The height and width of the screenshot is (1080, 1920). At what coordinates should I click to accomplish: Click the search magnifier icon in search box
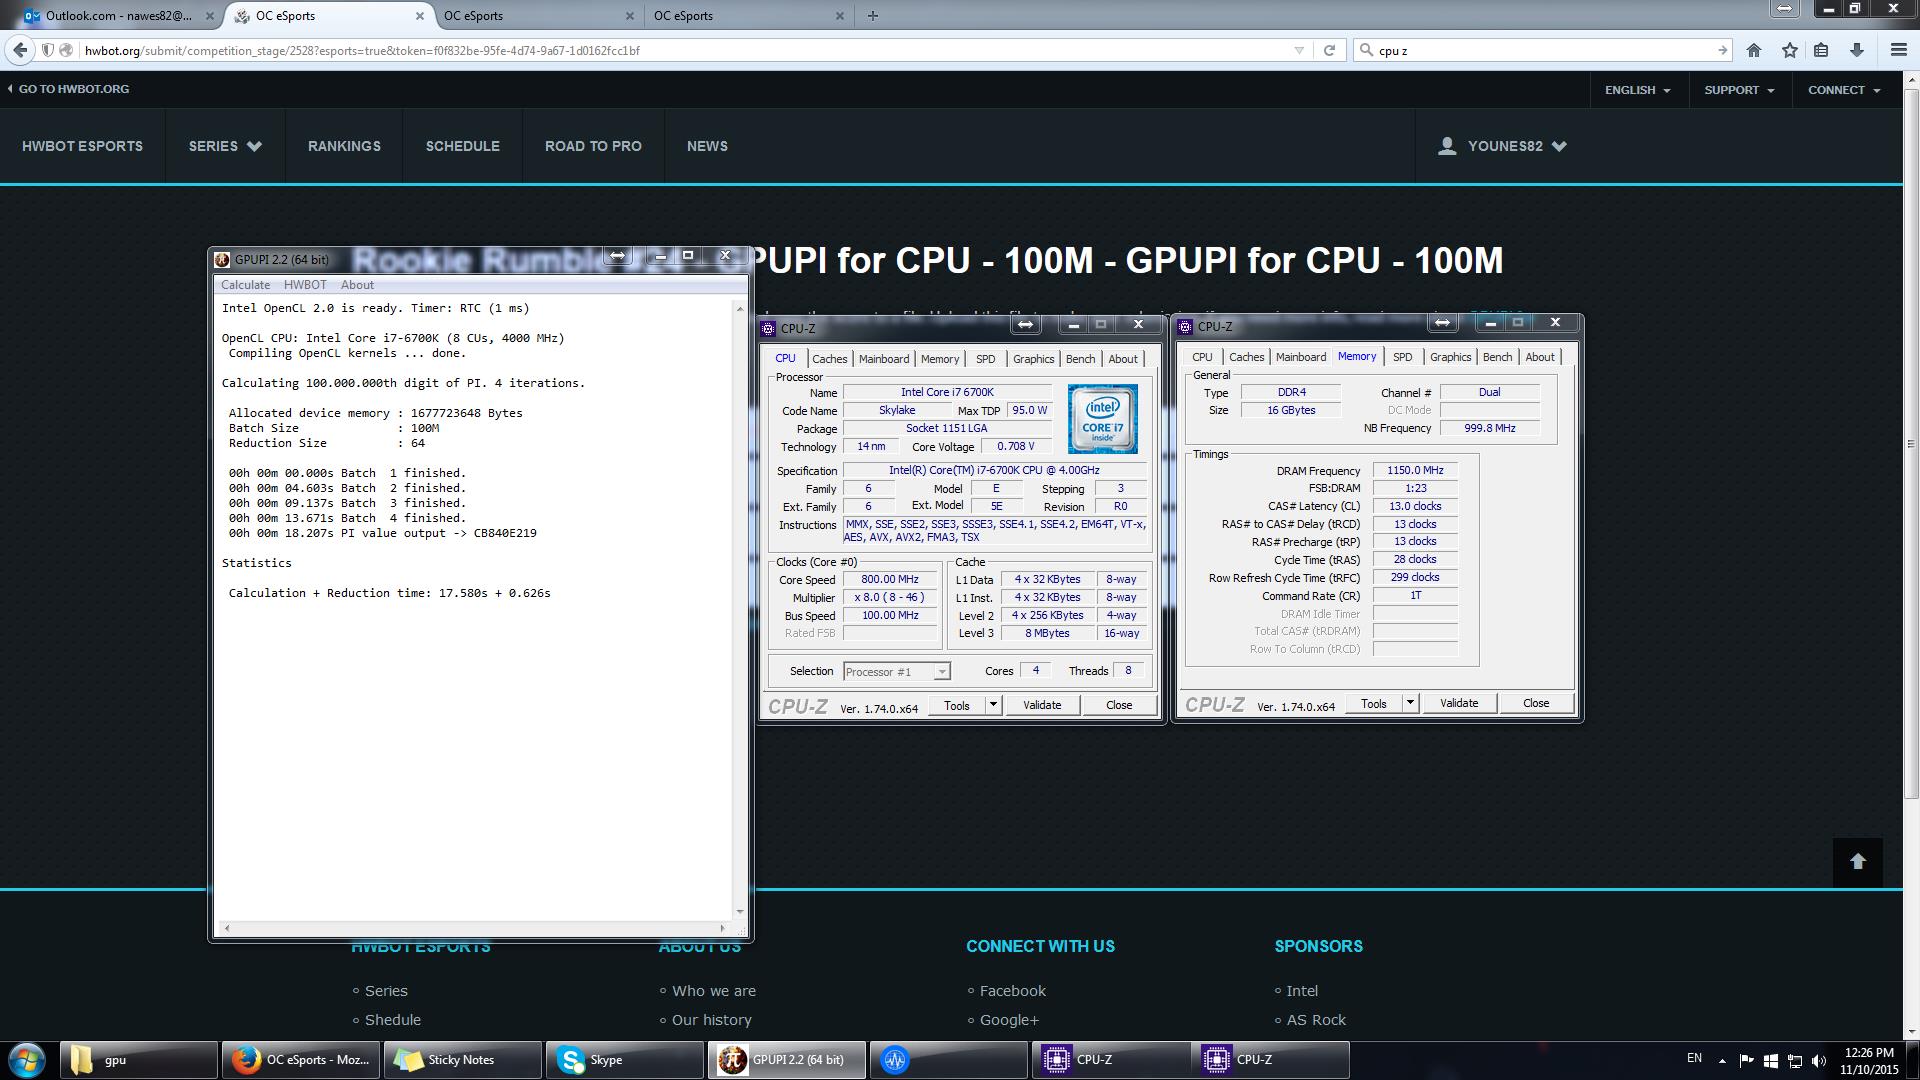click(x=1366, y=50)
